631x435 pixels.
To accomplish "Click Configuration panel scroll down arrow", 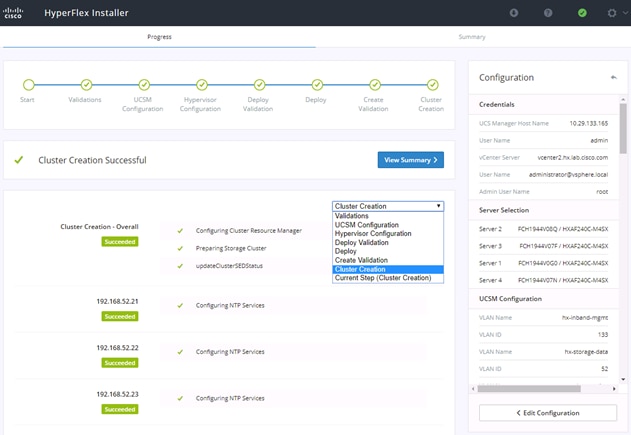I will [x=623, y=379].
